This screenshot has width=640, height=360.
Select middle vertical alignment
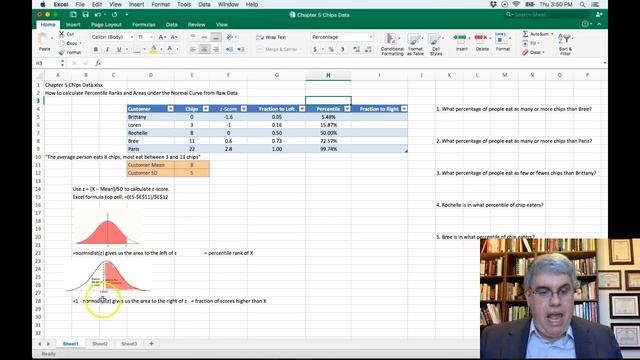pos(204,37)
